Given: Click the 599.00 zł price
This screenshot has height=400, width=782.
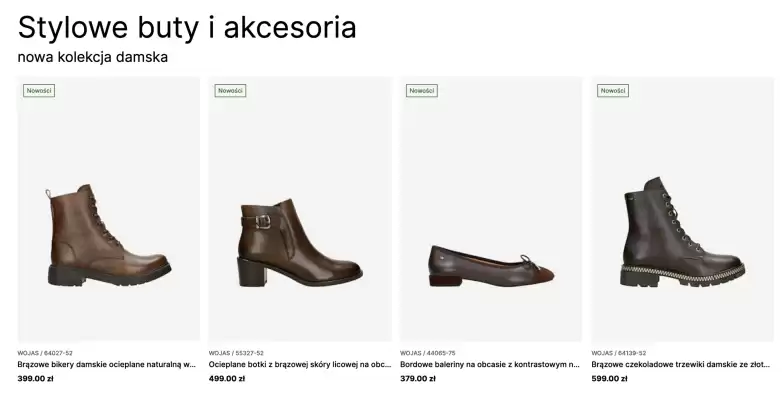Looking at the screenshot, I should point(609,379).
